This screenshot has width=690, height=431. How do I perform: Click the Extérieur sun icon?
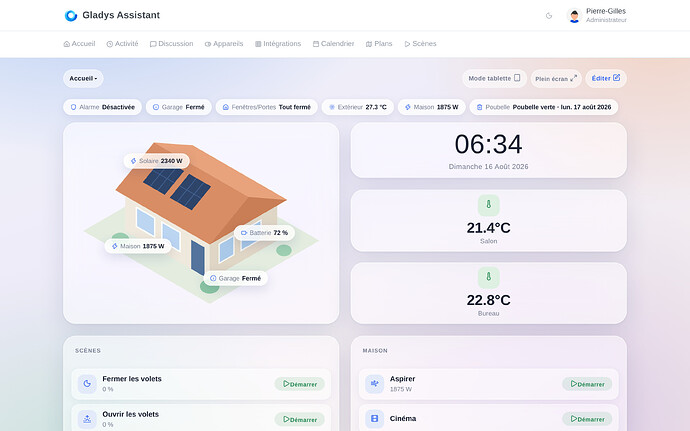pyautogui.click(x=332, y=107)
